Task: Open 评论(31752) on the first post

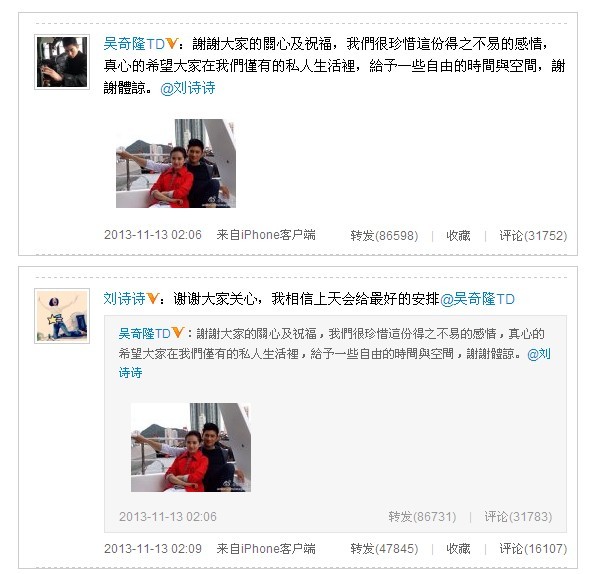Action: click(x=533, y=236)
